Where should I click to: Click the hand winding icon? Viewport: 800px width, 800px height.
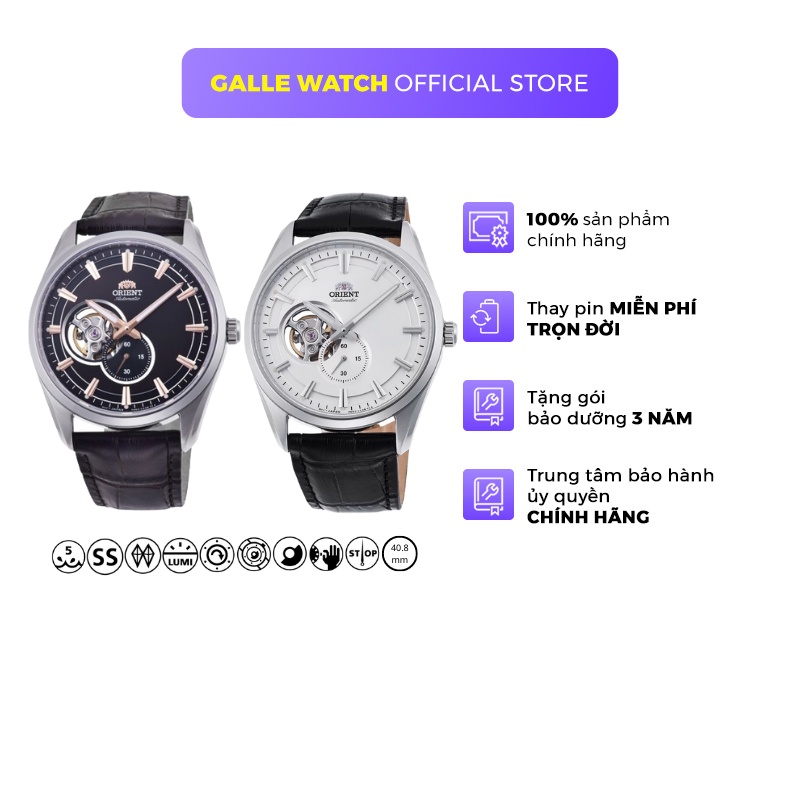(327, 554)
